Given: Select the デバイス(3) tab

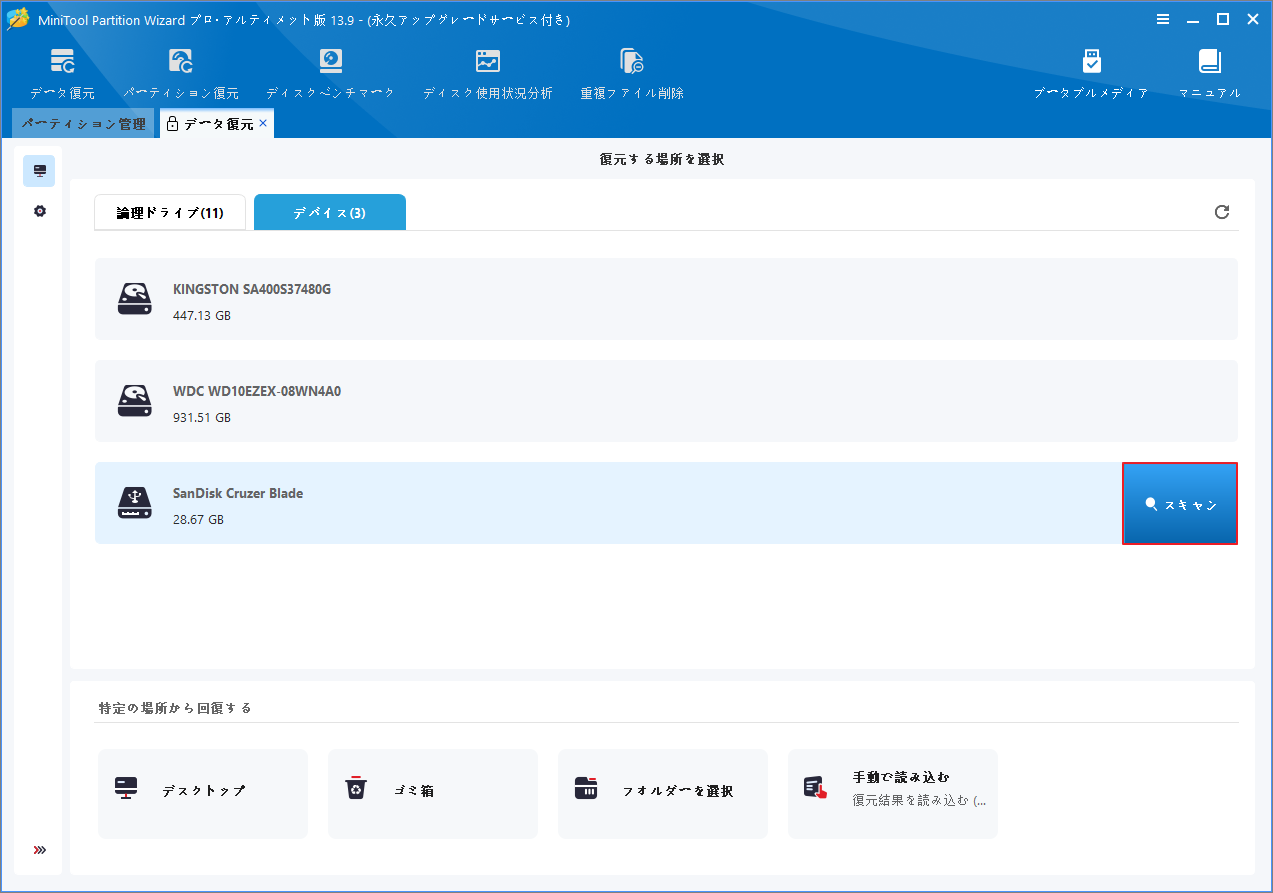Looking at the screenshot, I should (x=330, y=213).
